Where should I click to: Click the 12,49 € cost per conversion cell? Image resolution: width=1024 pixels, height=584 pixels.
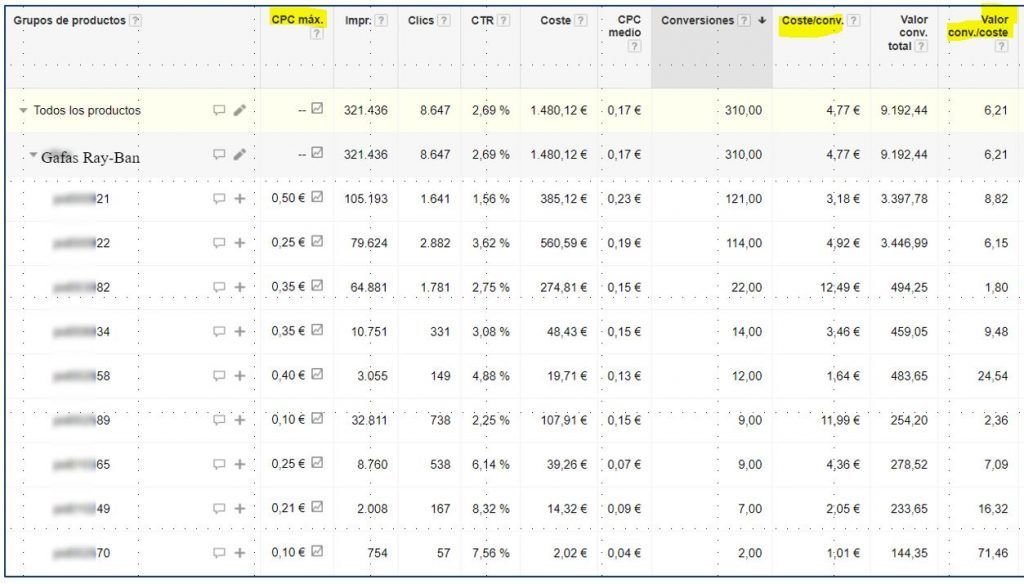point(840,287)
